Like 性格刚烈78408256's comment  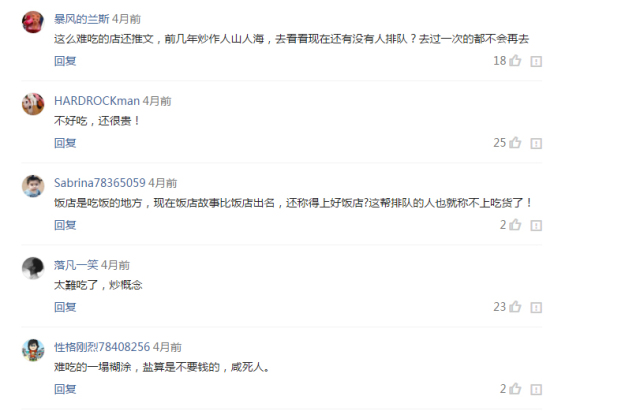(515, 389)
